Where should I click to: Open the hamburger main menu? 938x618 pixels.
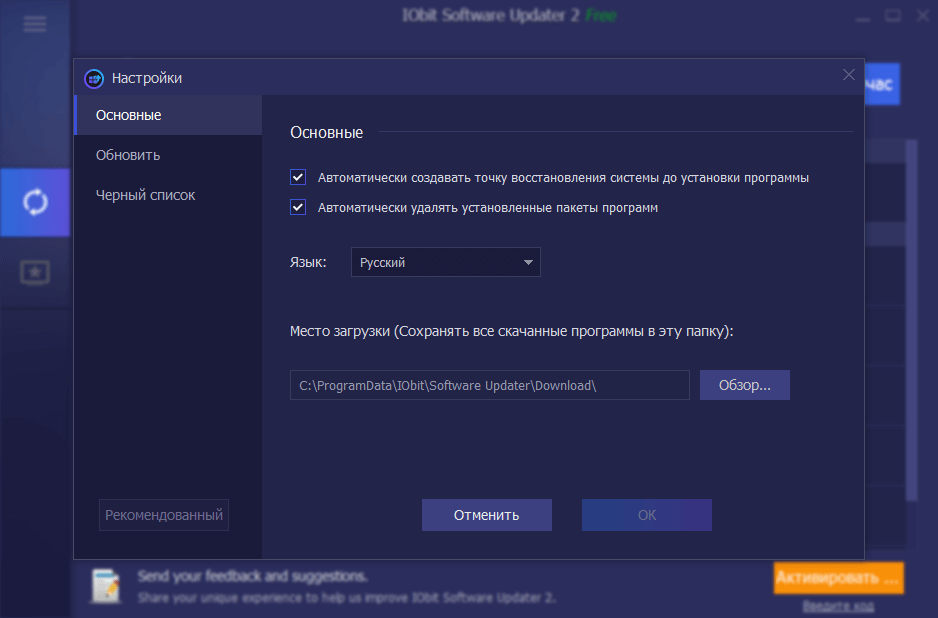(35, 24)
